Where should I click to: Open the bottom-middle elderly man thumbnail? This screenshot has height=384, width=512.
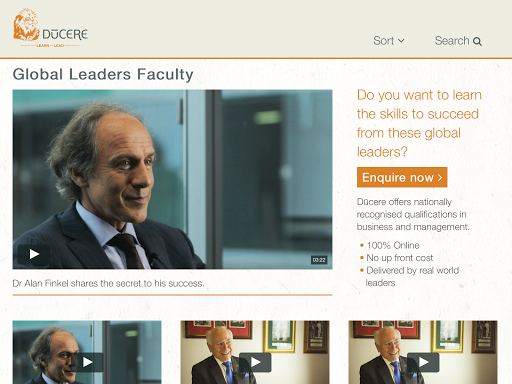[x=255, y=352]
